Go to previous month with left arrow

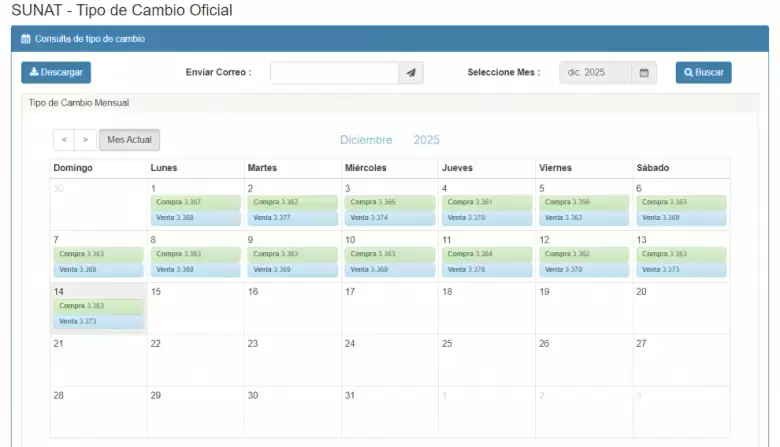click(64, 141)
